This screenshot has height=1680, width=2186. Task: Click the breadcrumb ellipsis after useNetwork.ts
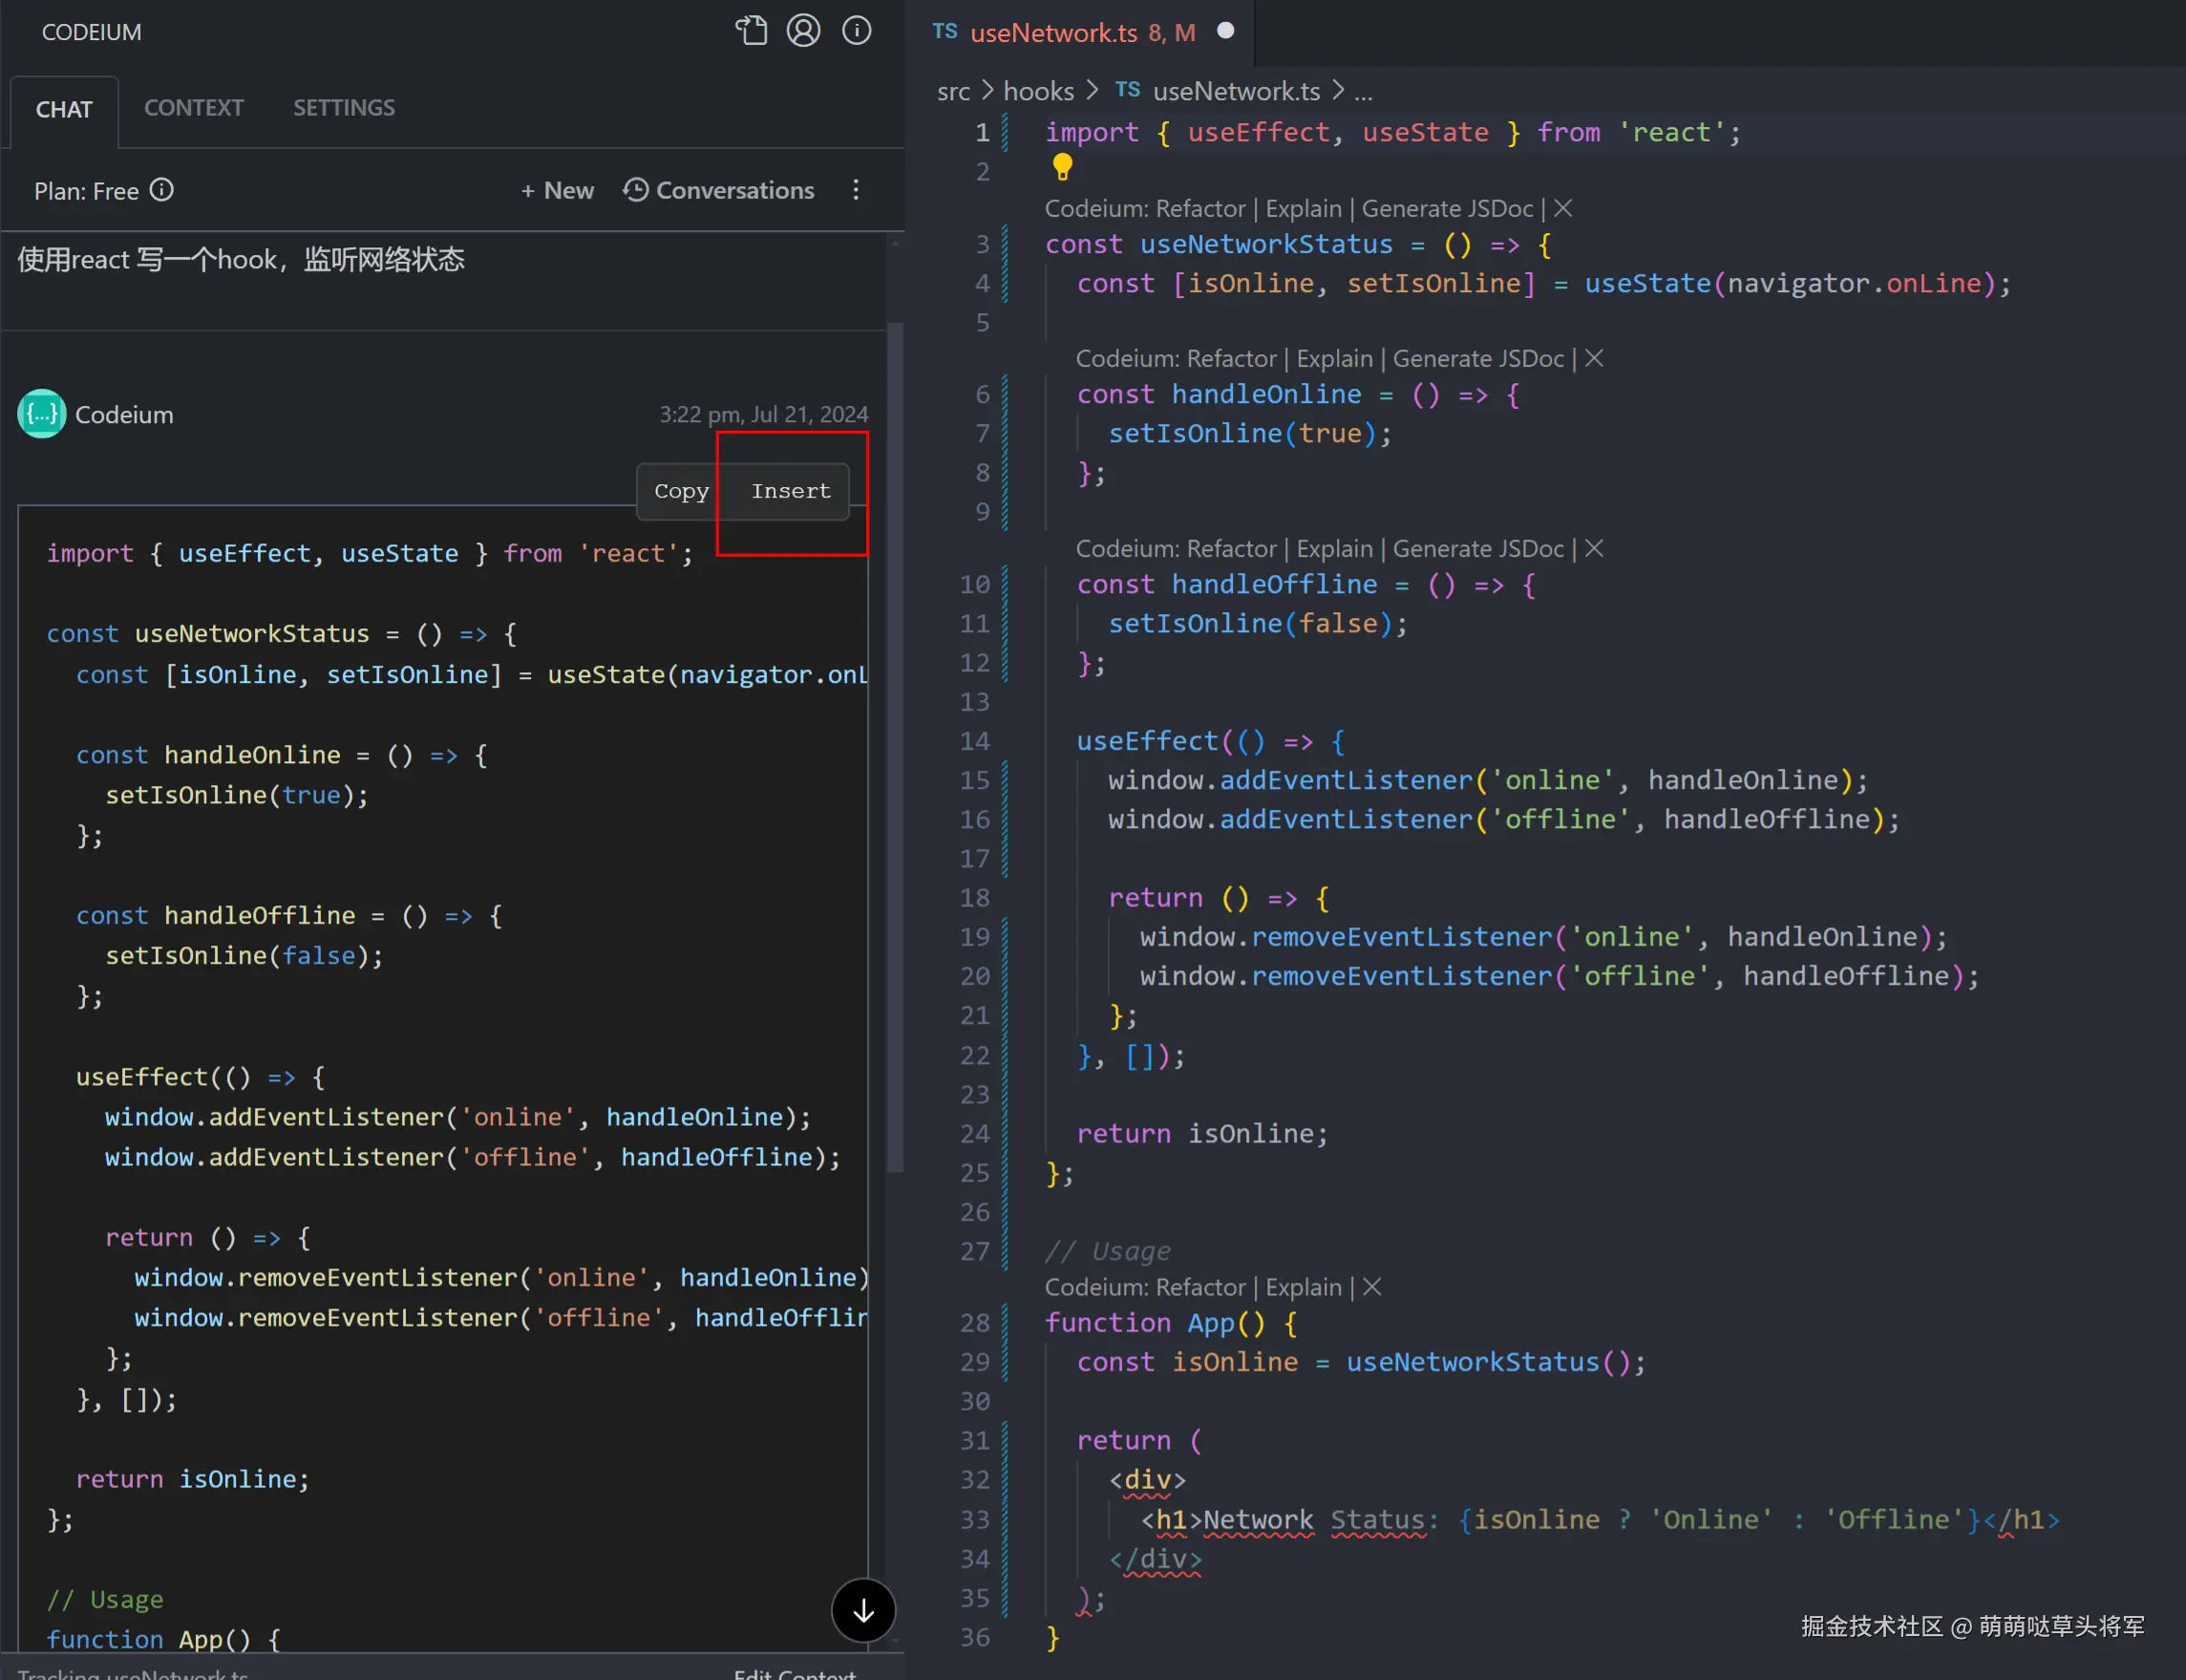tap(1363, 92)
